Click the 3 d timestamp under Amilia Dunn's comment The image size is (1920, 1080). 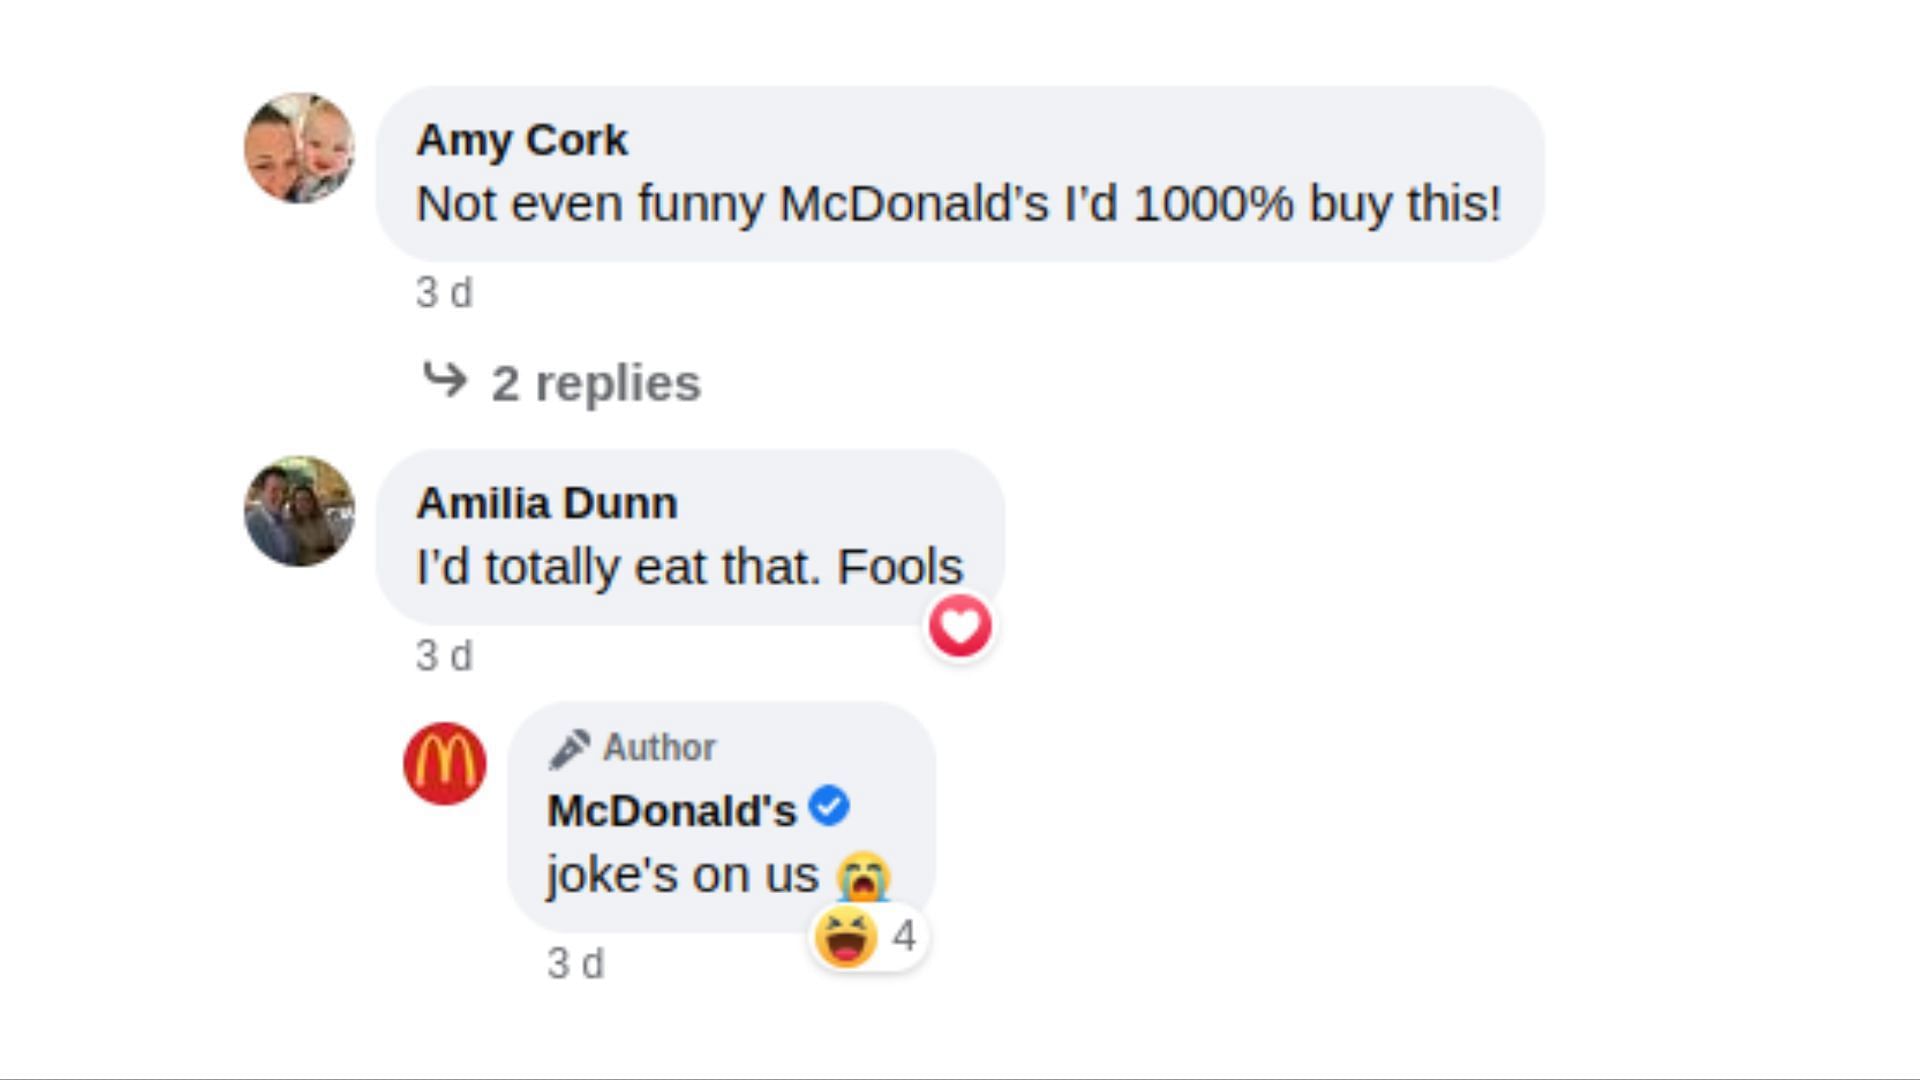[x=444, y=656]
